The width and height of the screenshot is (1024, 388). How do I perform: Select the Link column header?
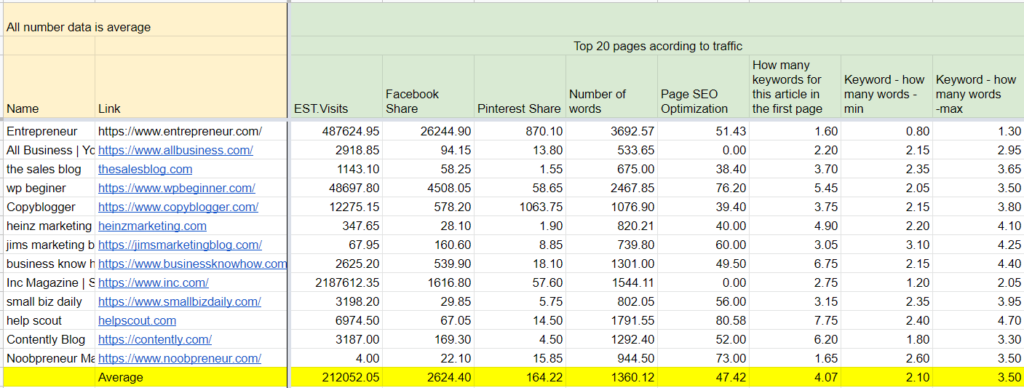[x=191, y=86]
